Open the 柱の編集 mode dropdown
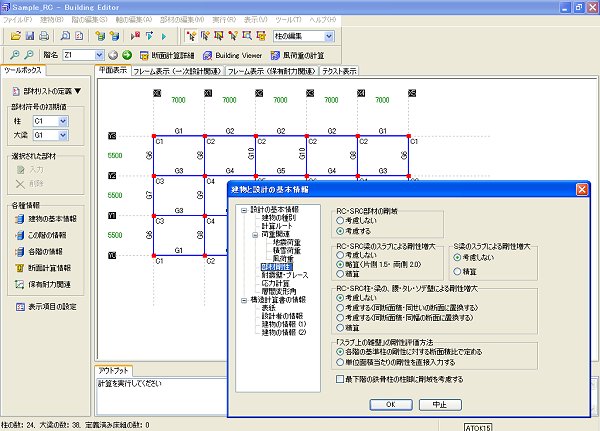The height and width of the screenshot is (431, 600). [329, 36]
